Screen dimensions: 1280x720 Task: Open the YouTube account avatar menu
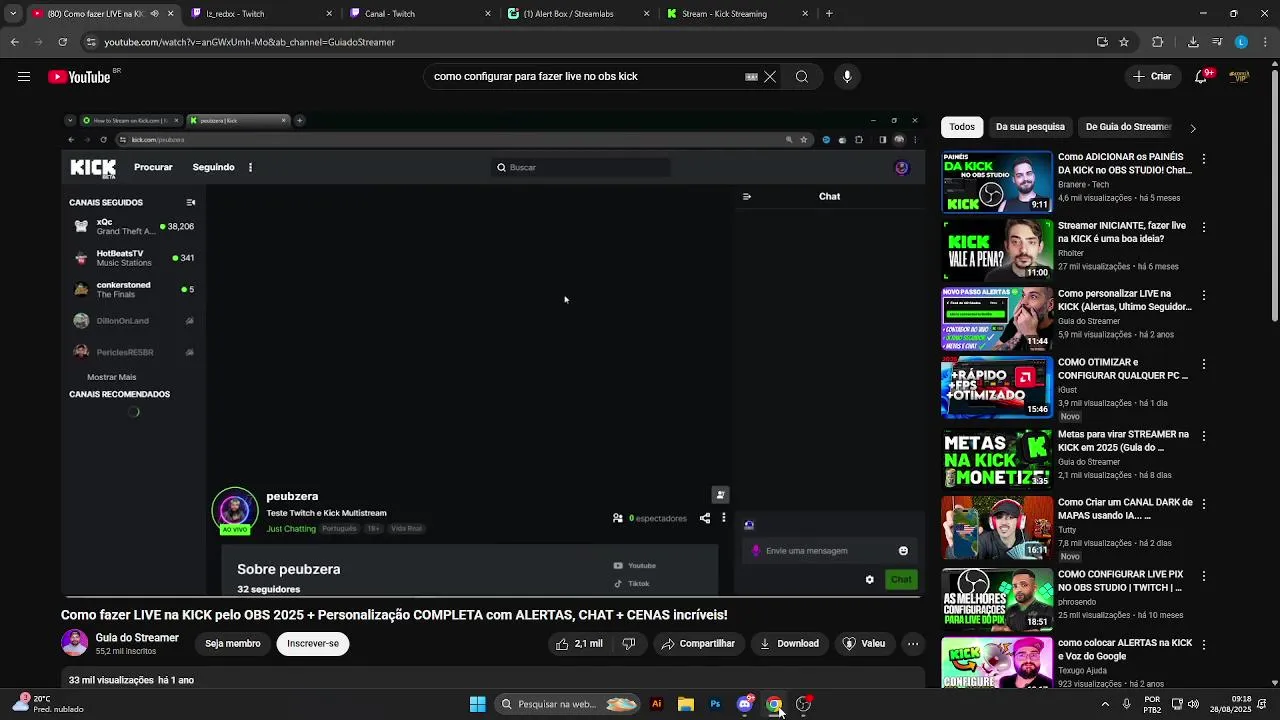[x=1240, y=77]
